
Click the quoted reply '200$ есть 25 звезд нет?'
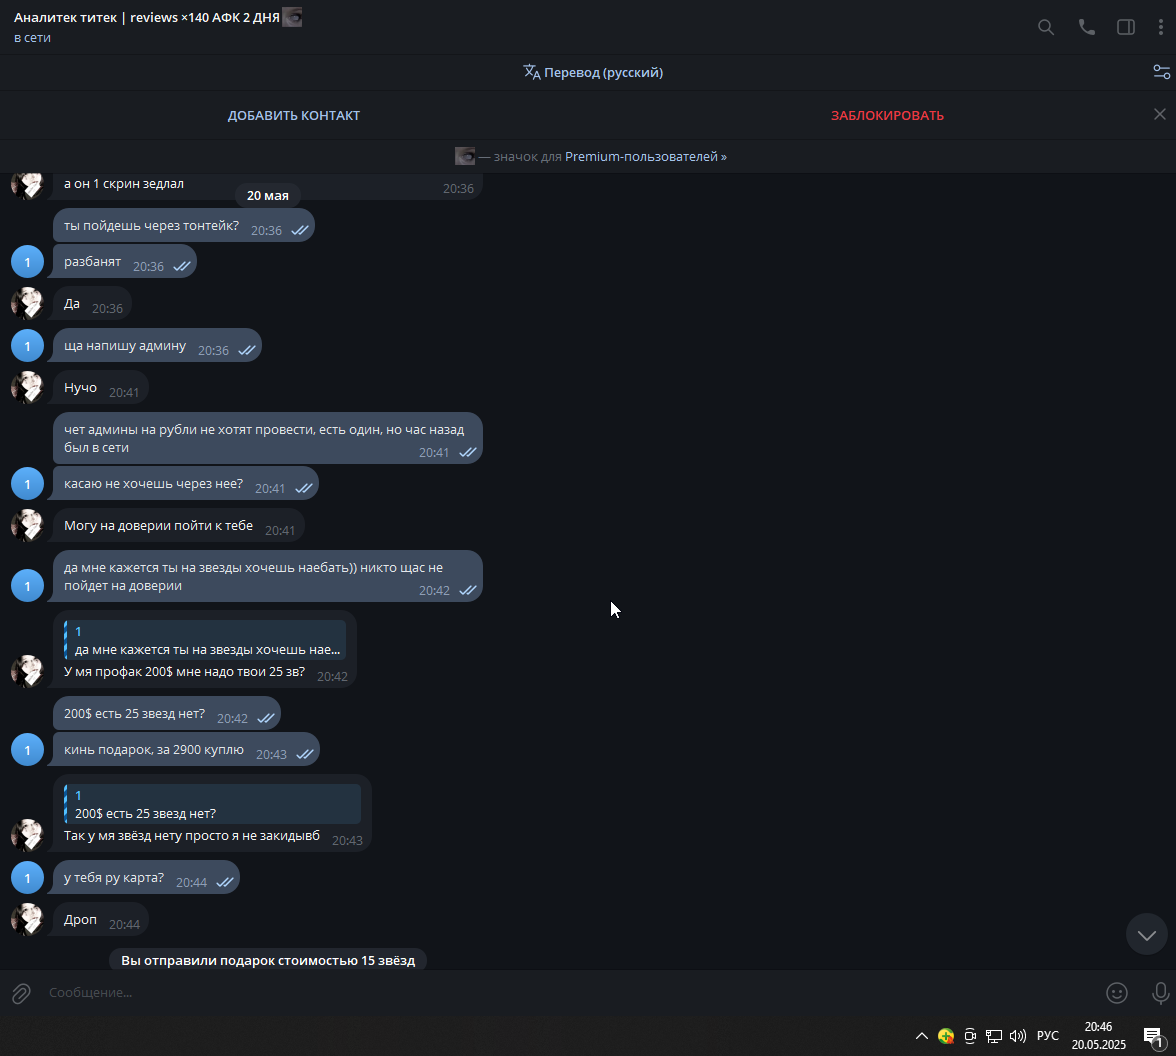click(x=212, y=804)
